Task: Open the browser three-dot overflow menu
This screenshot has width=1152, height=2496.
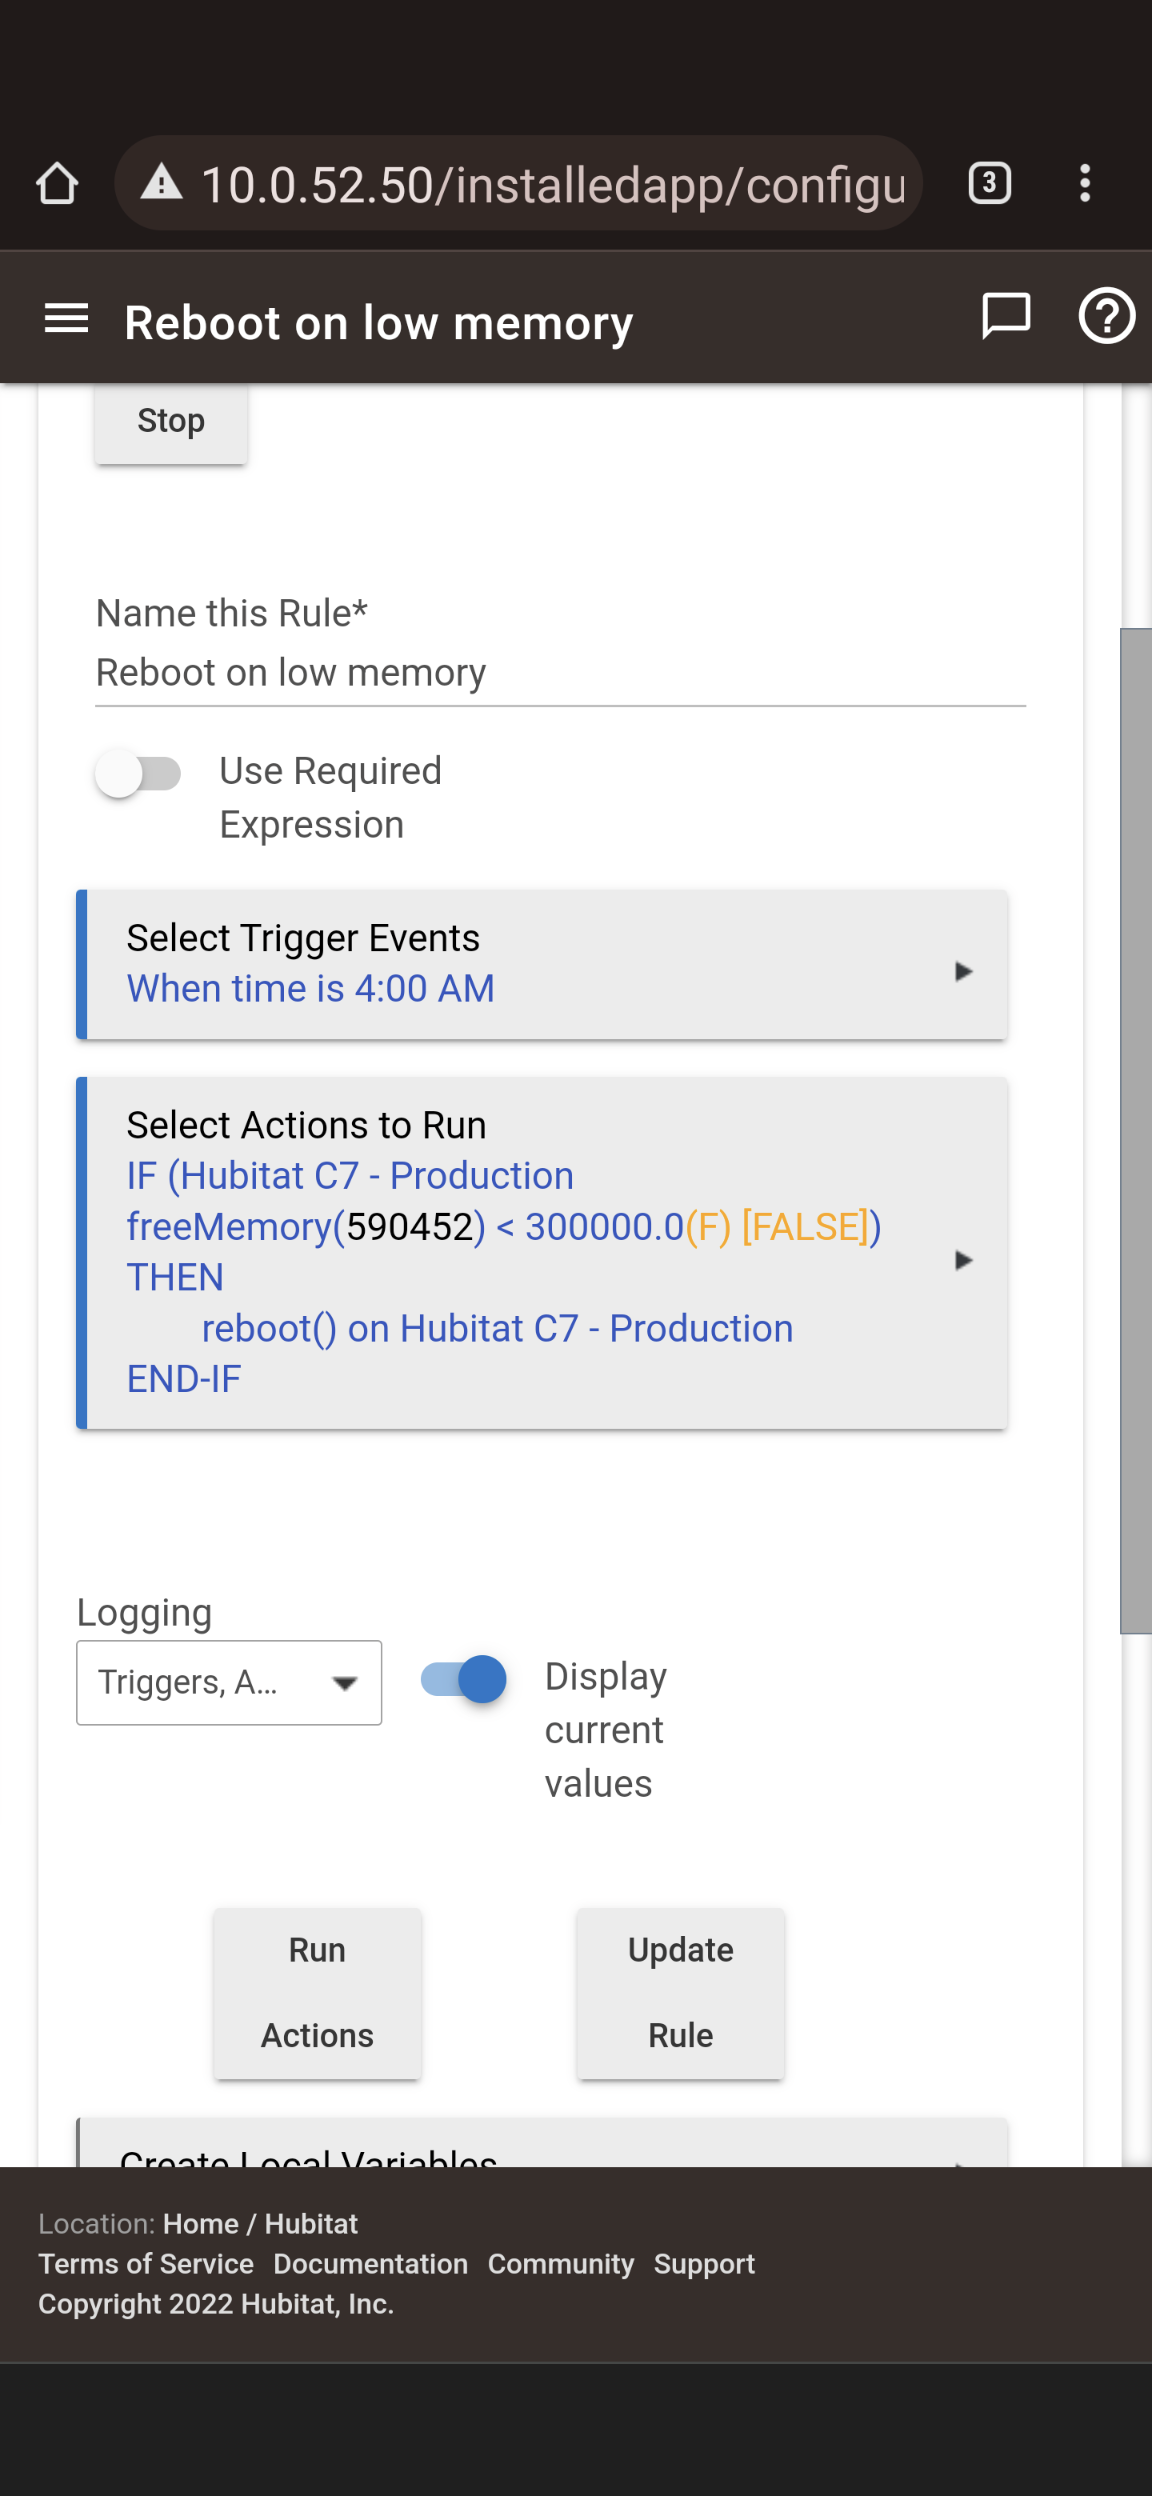Action: 1085,184
